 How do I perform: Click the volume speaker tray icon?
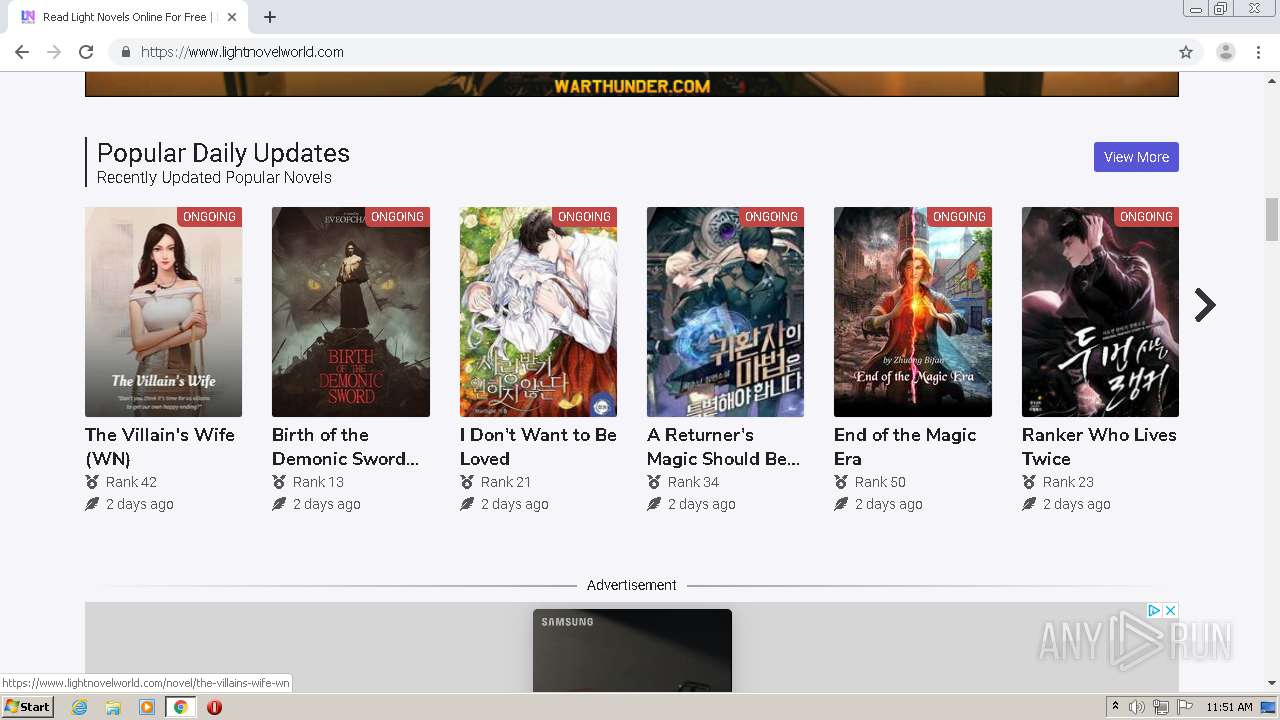pyautogui.click(x=1137, y=707)
